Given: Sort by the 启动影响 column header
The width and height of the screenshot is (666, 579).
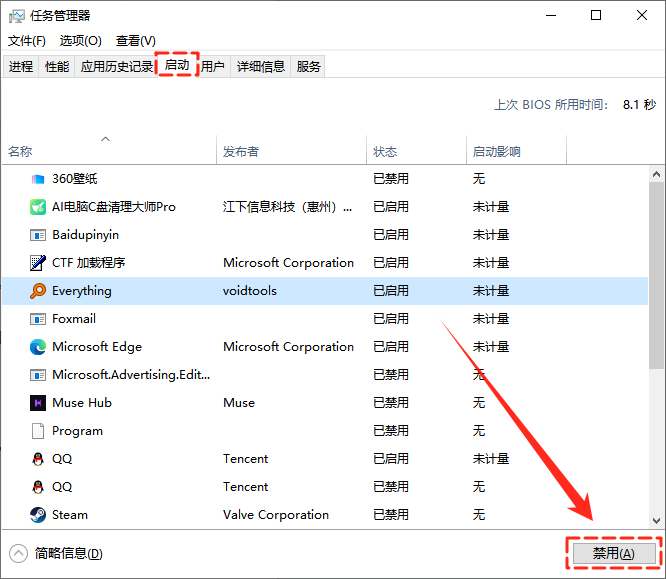Looking at the screenshot, I should (516, 150).
